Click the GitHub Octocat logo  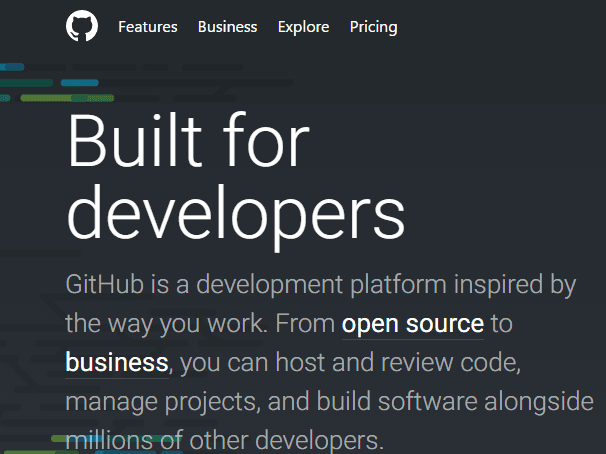coord(82,26)
